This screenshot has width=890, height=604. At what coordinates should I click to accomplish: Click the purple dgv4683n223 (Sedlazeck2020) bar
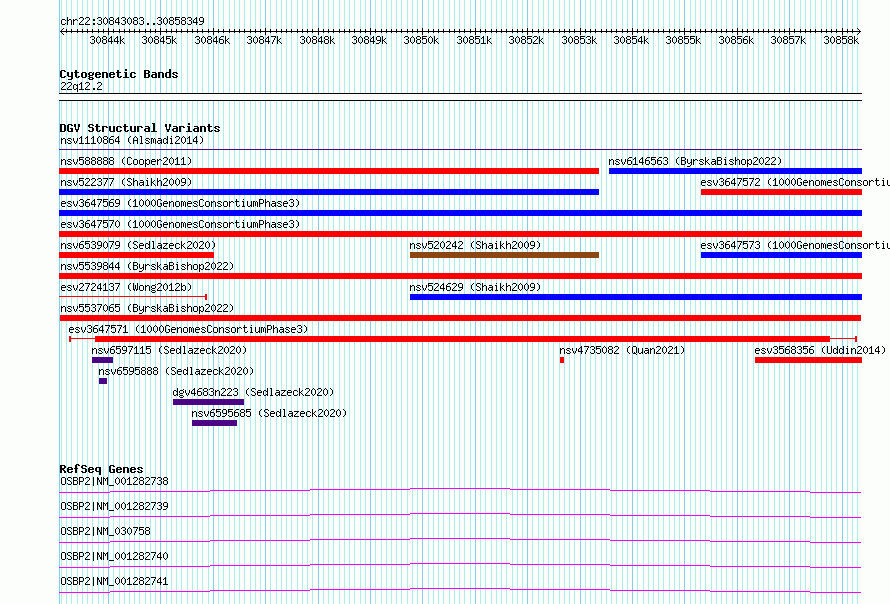pos(208,402)
